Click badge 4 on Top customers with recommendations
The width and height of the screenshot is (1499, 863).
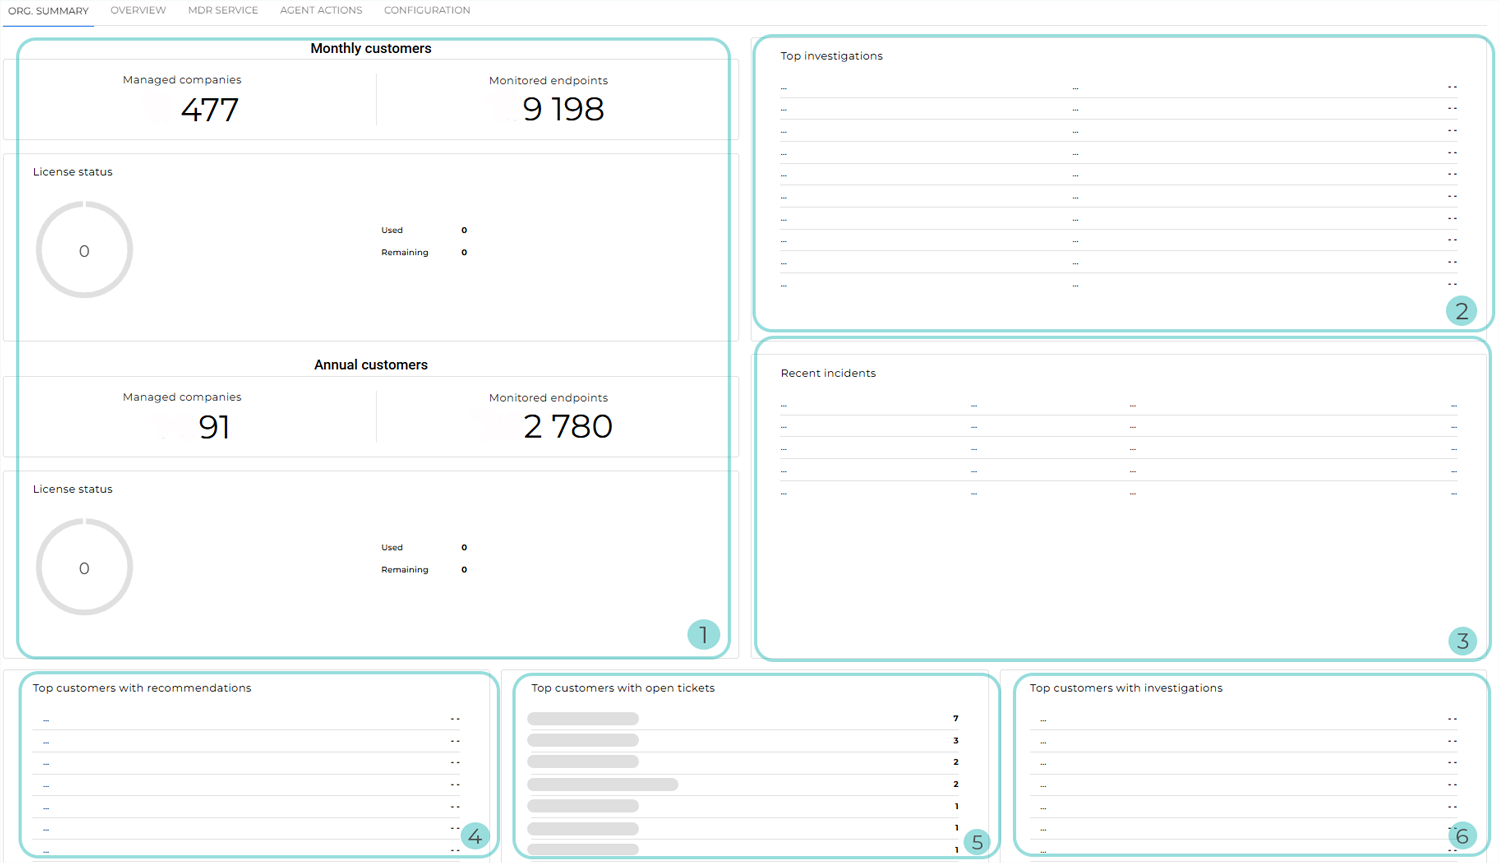[475, 835]
